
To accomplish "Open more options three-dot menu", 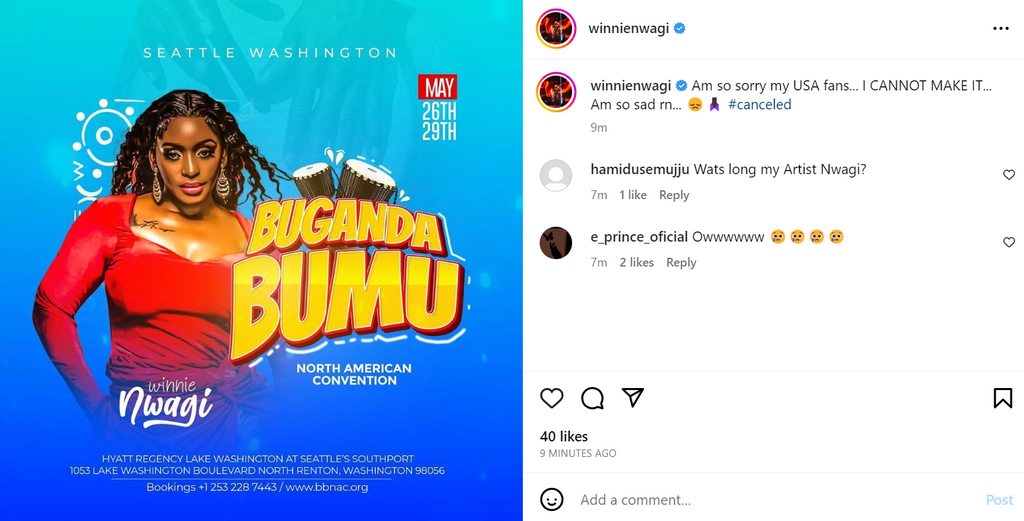I will pyautogui.click(x=1000, y=29).
